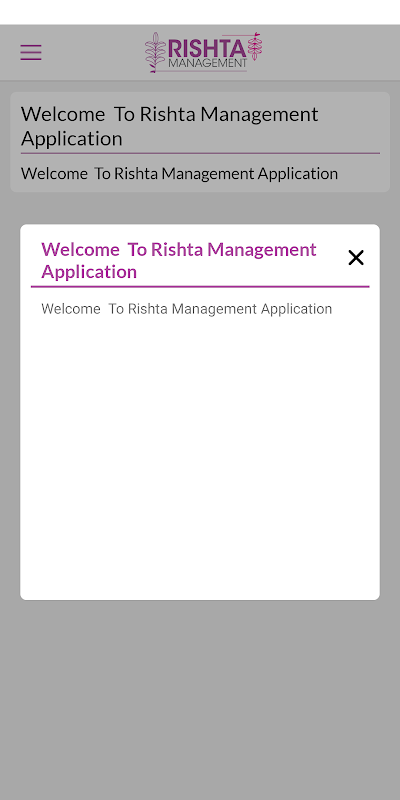Tap the dimmed card's large welcome heading
The width and height of the screenshot is (400, 800).
169,126
